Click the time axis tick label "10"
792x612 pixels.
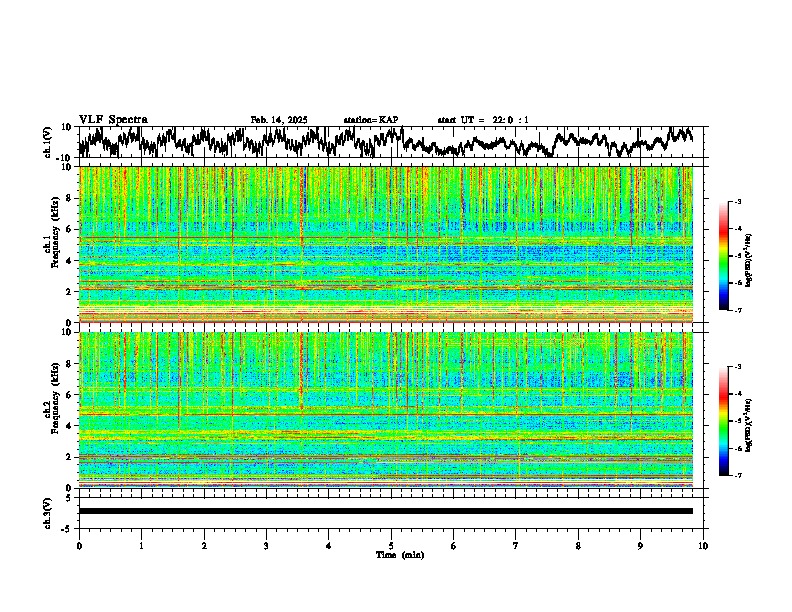703,546
